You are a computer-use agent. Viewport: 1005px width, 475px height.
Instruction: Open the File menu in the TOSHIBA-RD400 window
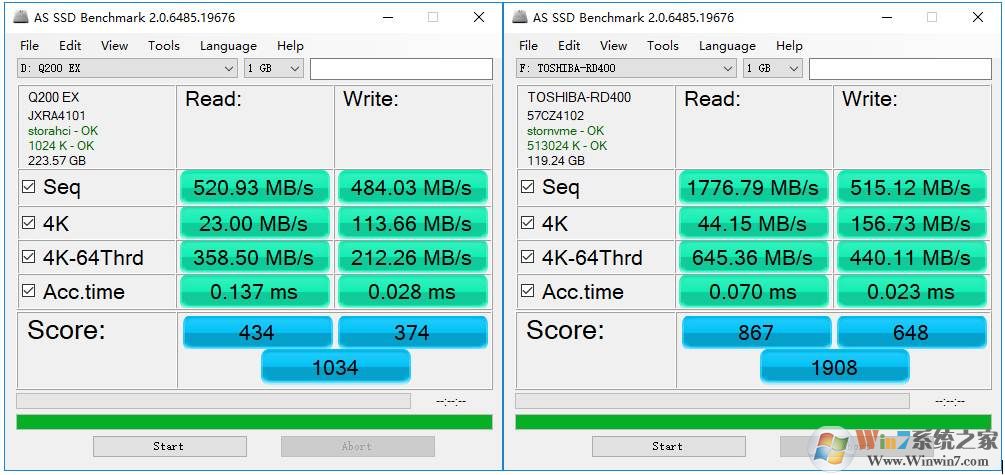click(528, 46)
